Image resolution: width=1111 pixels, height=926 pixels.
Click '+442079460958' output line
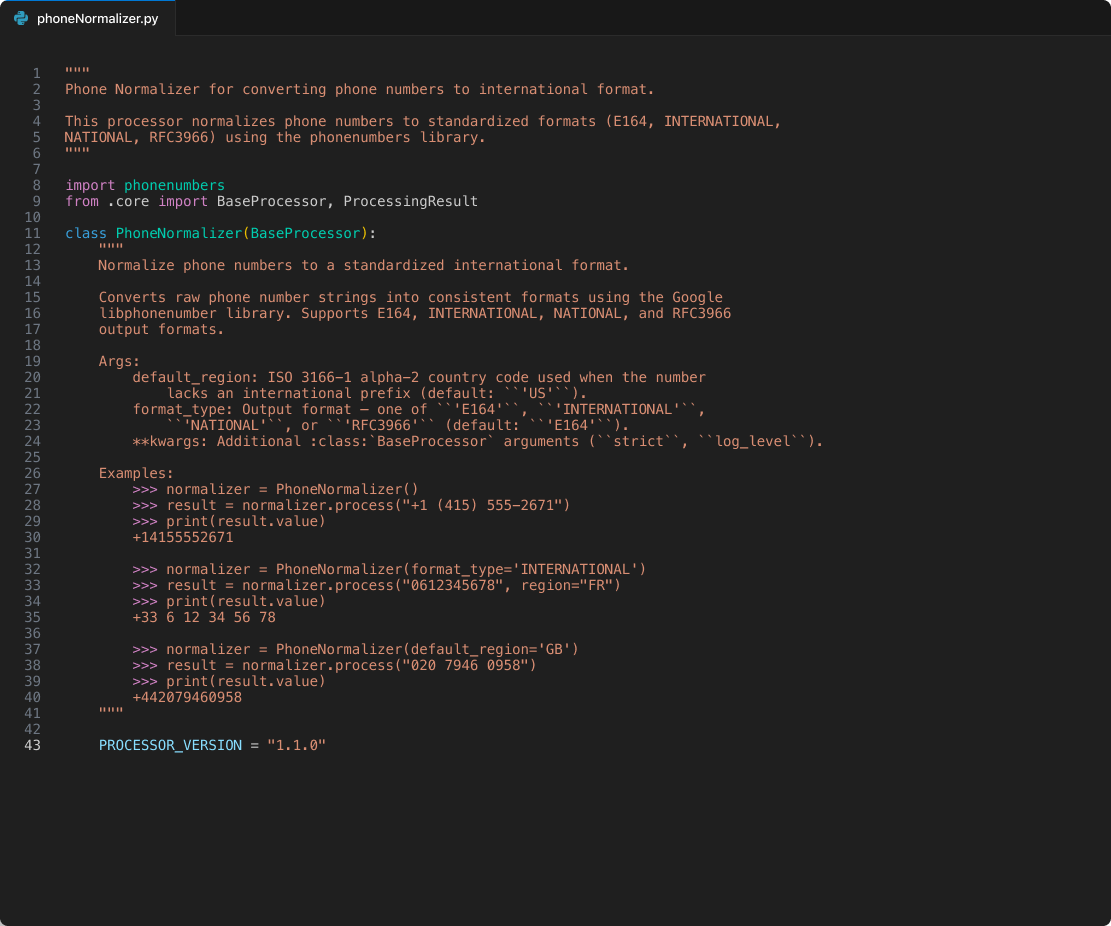tap(187, 697)
